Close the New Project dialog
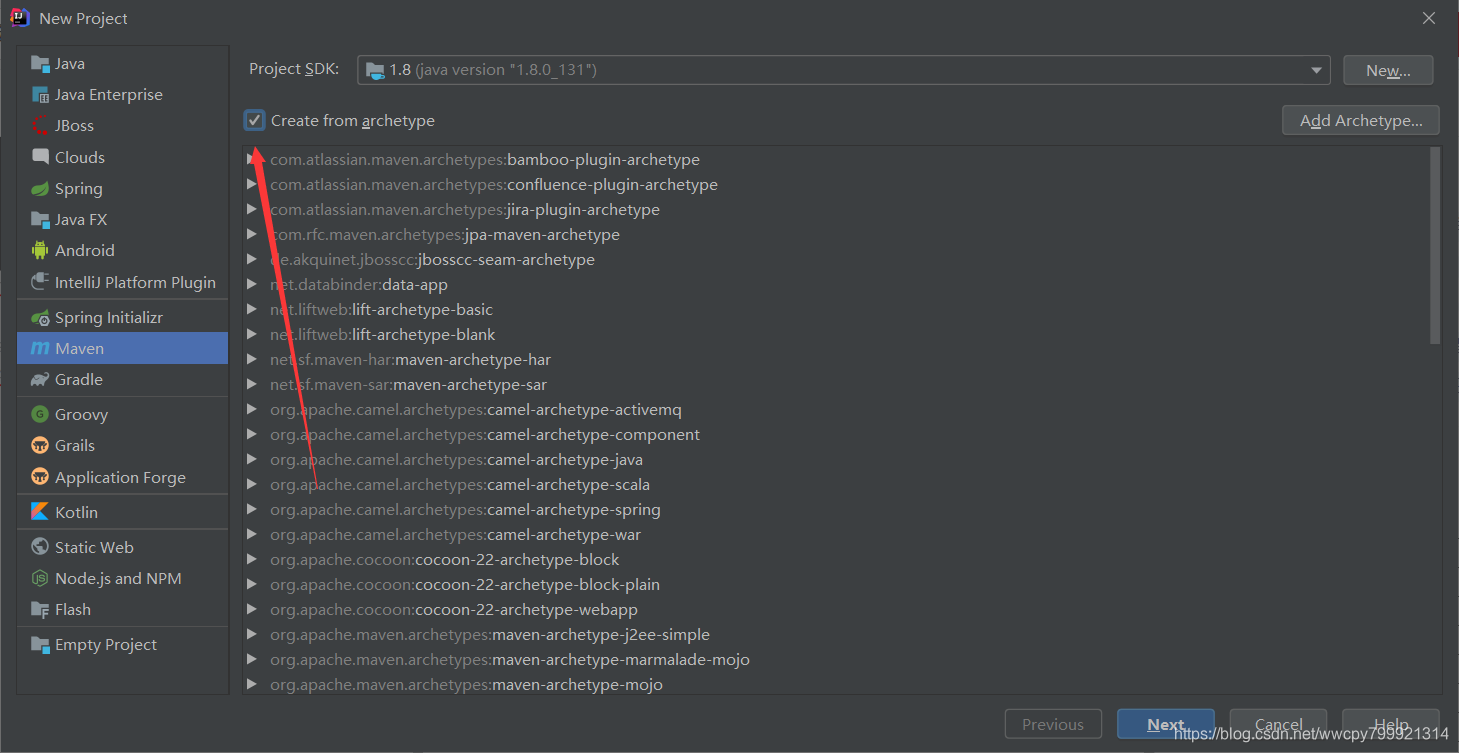1459x753 pixels. (x=1429, y=18)
